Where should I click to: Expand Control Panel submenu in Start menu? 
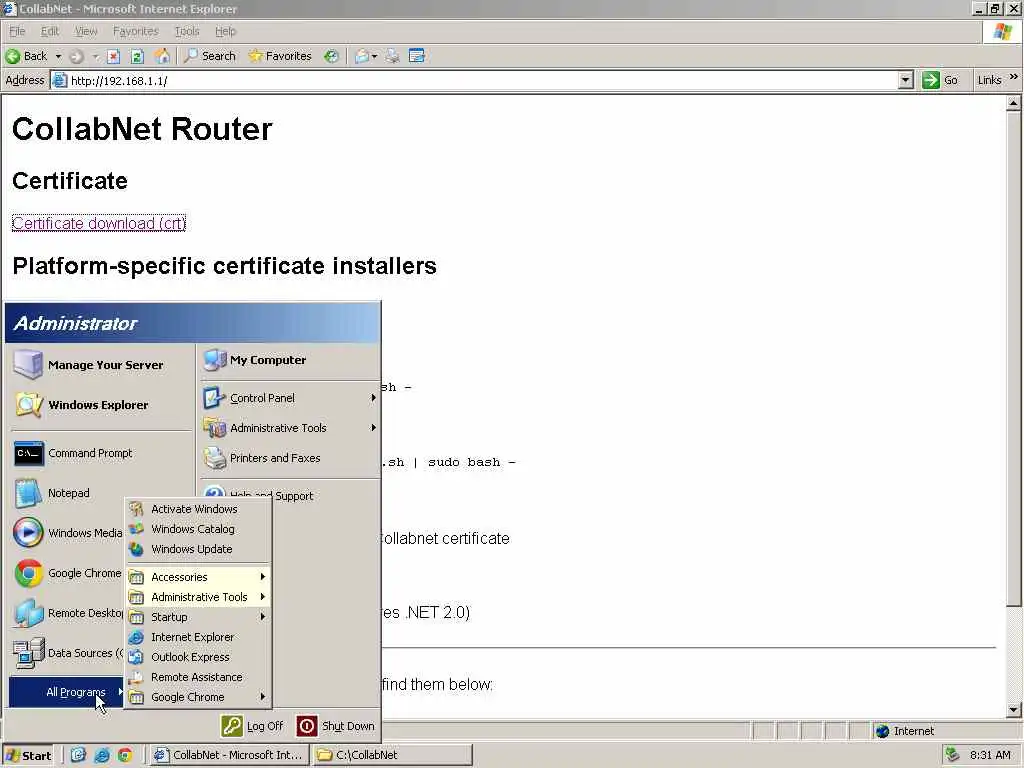[289, 398]
